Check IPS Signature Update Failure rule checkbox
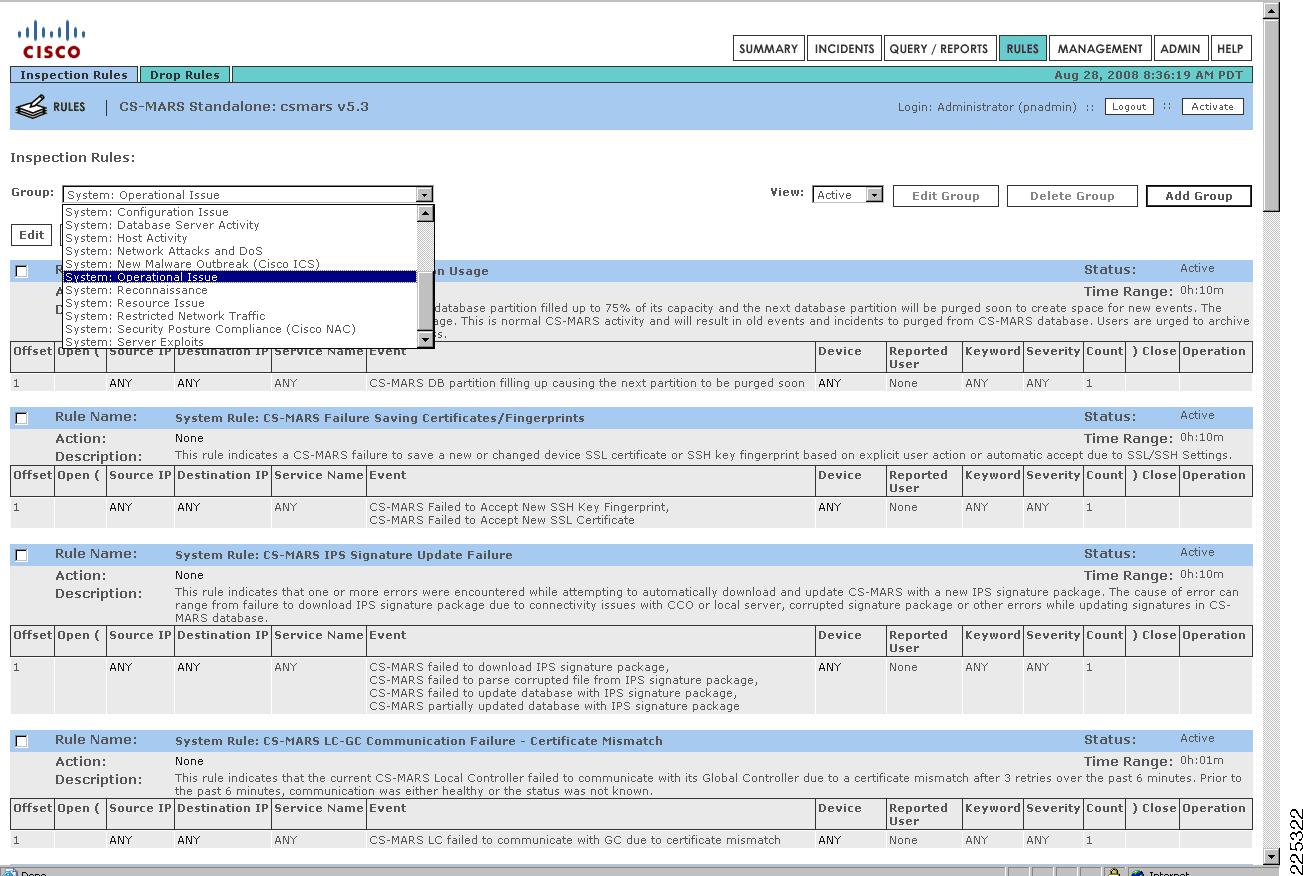Viewport: 1303px width, 876px height. coord(21,555)
